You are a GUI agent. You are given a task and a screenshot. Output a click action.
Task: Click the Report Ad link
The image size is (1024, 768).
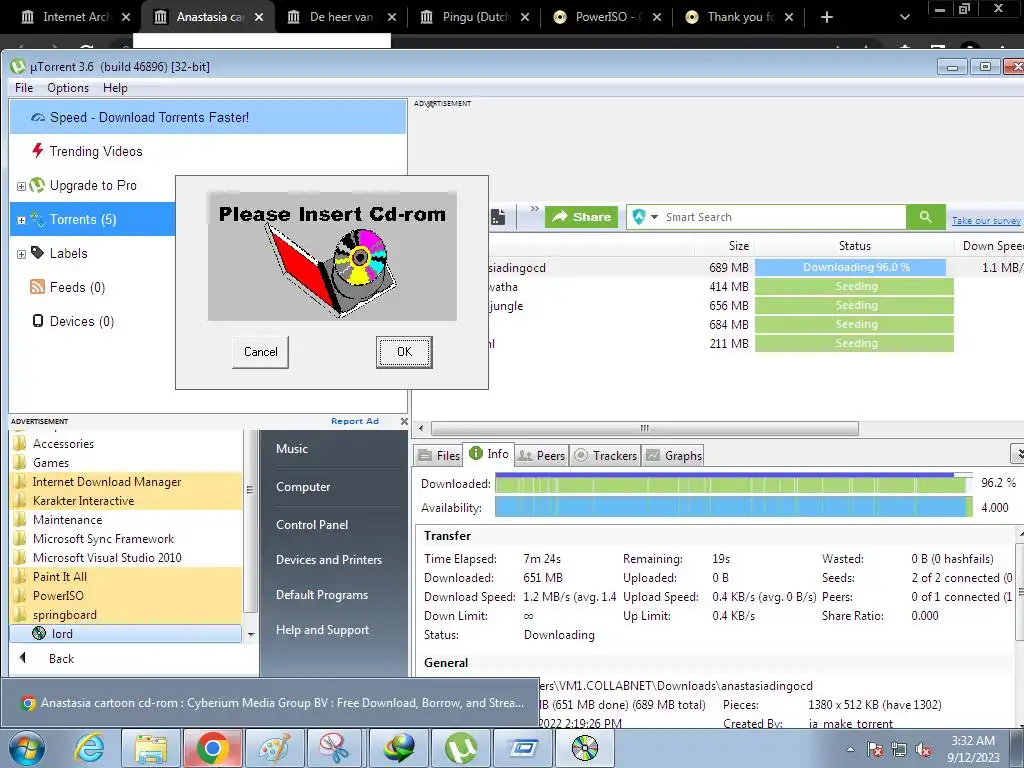pyautogui.click(x=355, y=421)
